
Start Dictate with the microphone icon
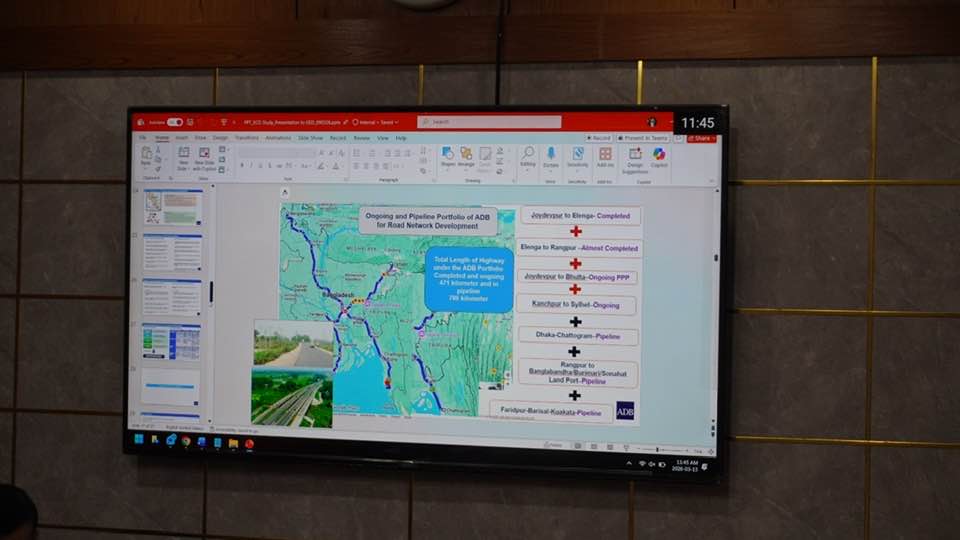coord(550,154)
